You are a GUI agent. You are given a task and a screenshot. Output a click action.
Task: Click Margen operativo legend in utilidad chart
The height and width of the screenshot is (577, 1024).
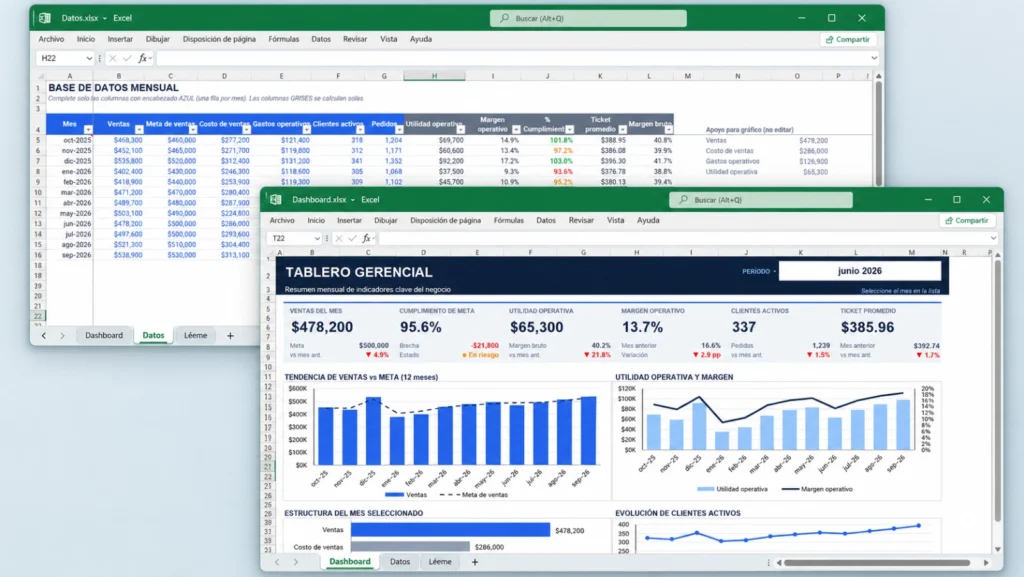point(817,489)
